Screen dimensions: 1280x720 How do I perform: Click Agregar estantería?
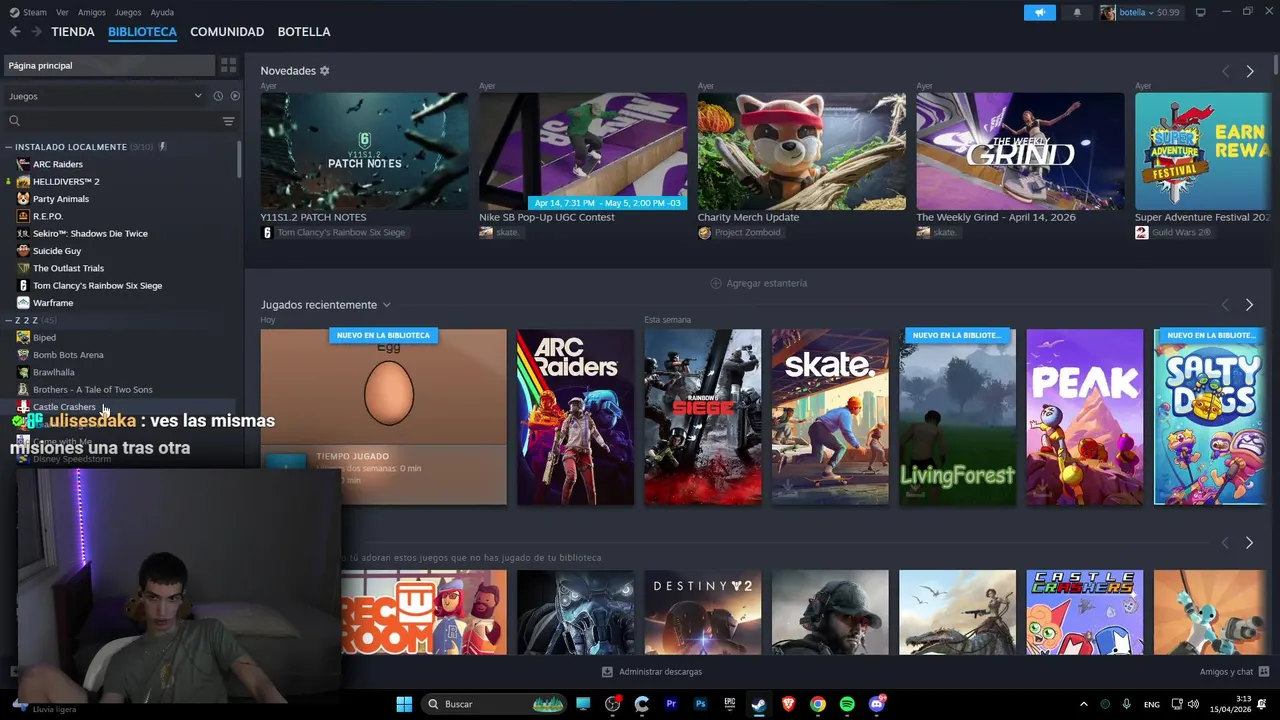pyautogui.click(x=758, y=283)
